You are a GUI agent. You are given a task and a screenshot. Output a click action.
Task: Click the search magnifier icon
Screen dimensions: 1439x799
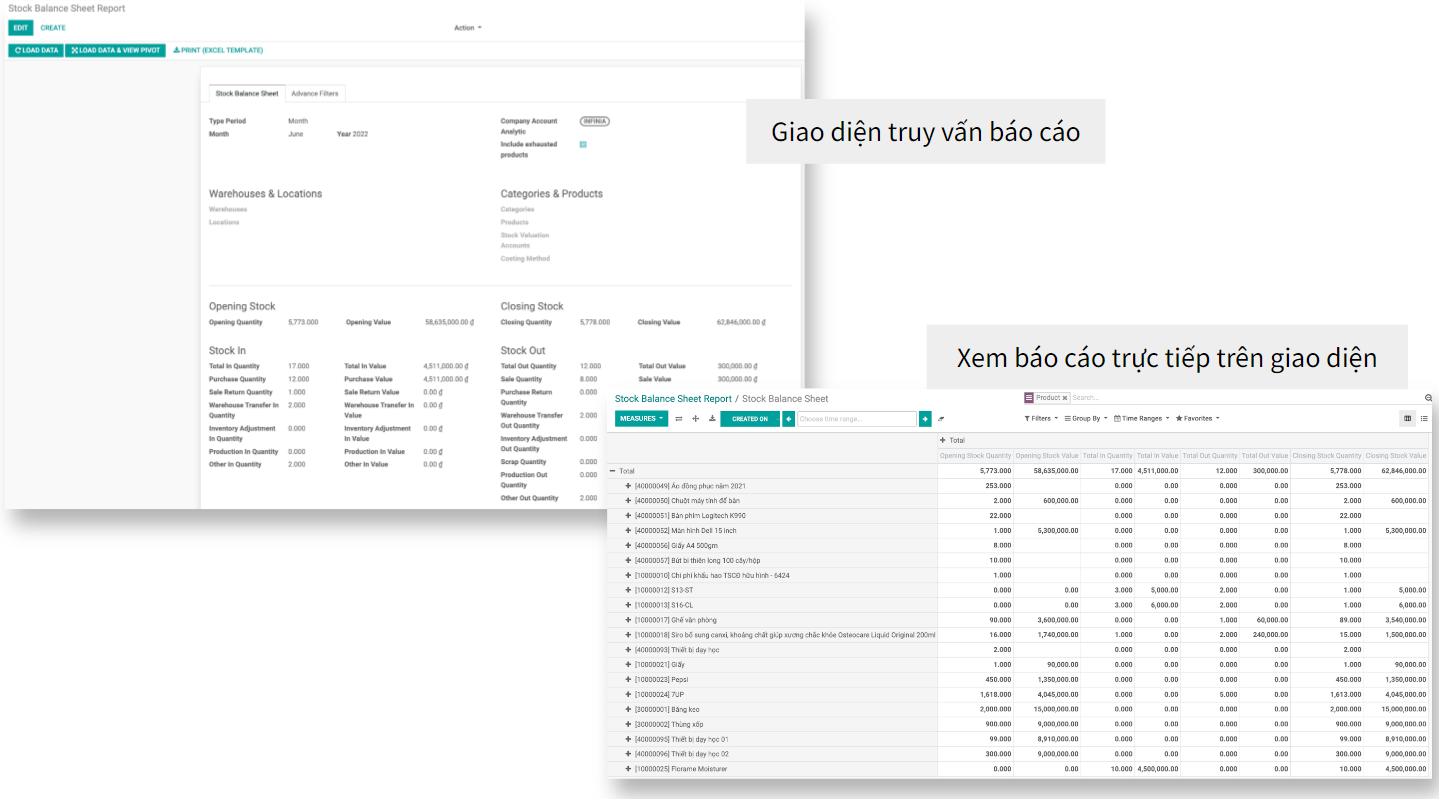click(1428, 398)
